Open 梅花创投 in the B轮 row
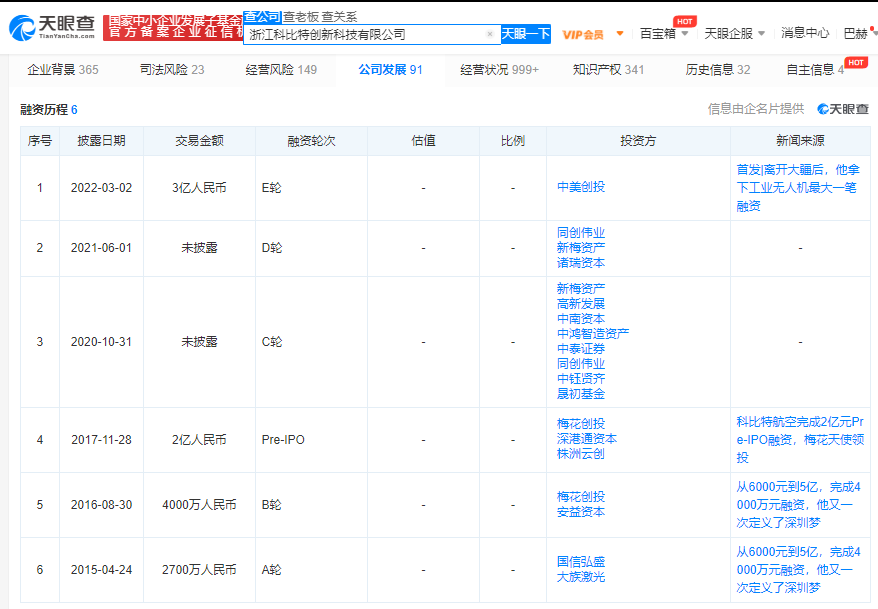Screen dimensions: 878x609 (581, 496)
